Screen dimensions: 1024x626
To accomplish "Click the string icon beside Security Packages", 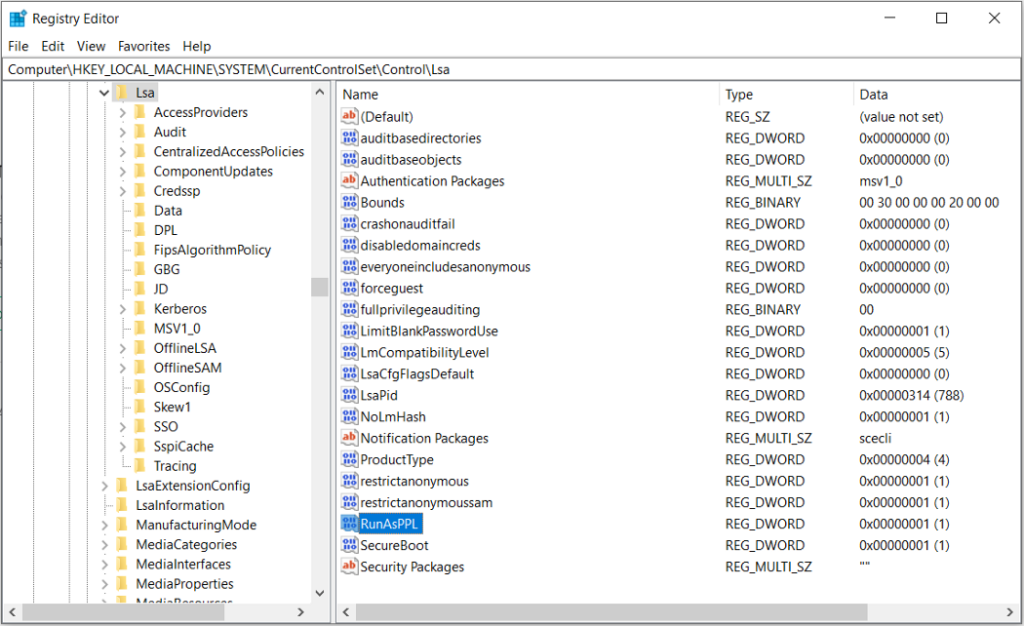I will (x=349, y=567).
